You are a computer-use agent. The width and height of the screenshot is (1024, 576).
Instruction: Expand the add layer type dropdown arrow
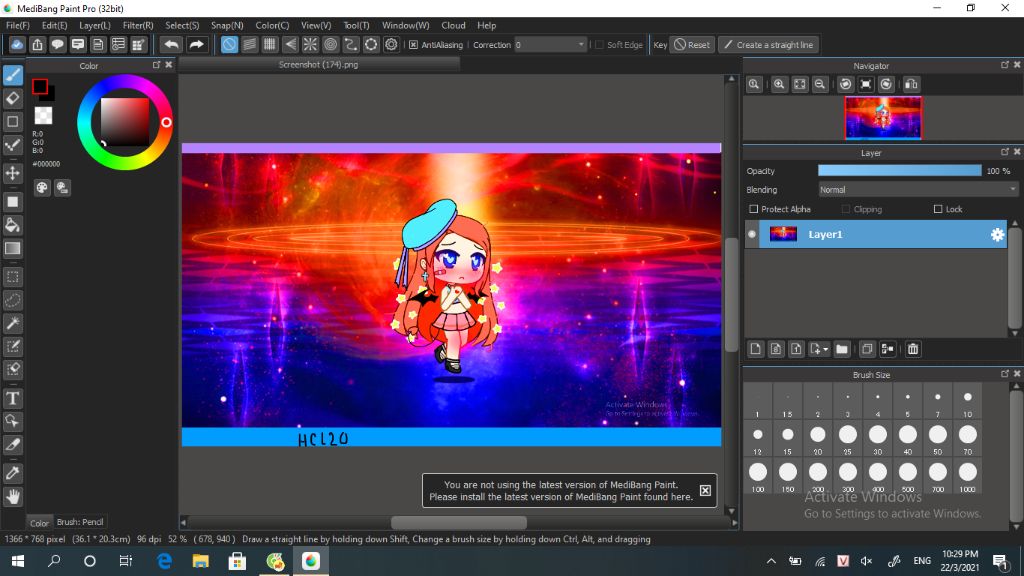(825, 349)
